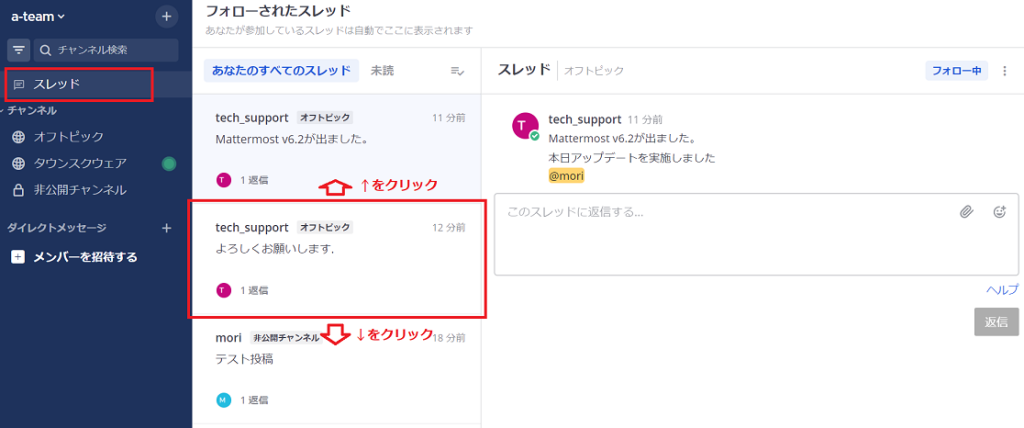Screen dimensions: 1024x428
Task: Add a direct message with plus icon
Action: [x=167, y=228]
